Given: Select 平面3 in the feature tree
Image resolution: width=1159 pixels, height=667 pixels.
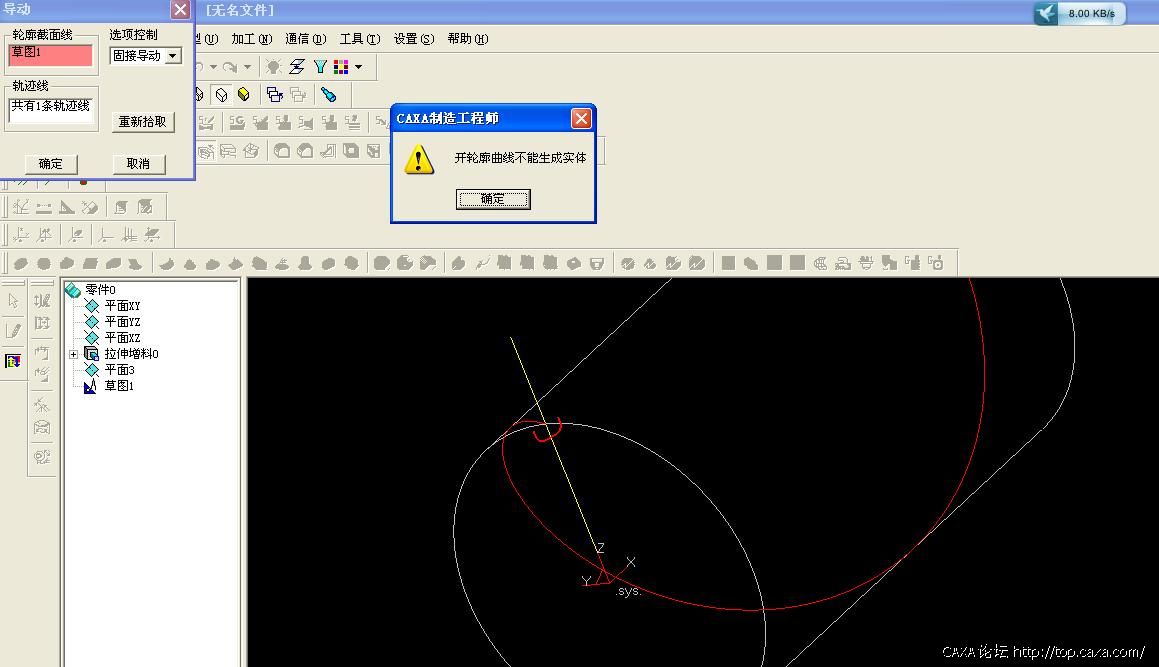Looking at the screenshot, I should tap(119, 370).
